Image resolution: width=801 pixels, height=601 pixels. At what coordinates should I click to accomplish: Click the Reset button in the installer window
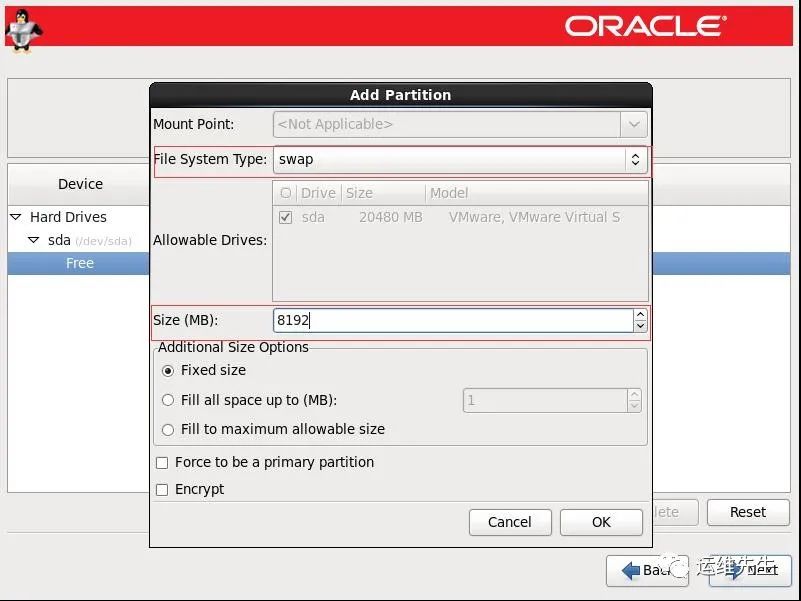click(748, 512)
